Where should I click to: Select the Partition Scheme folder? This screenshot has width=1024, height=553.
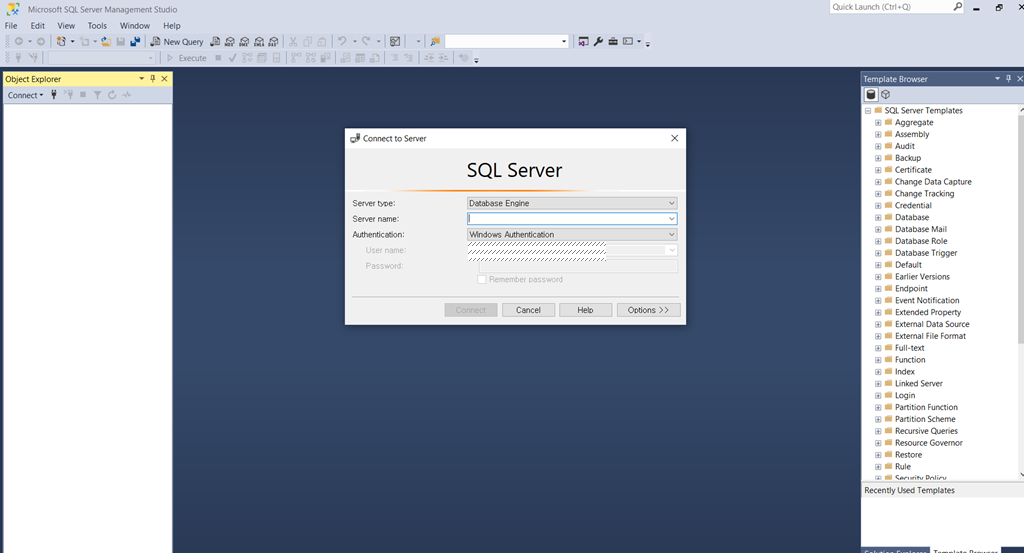(924, 419)
